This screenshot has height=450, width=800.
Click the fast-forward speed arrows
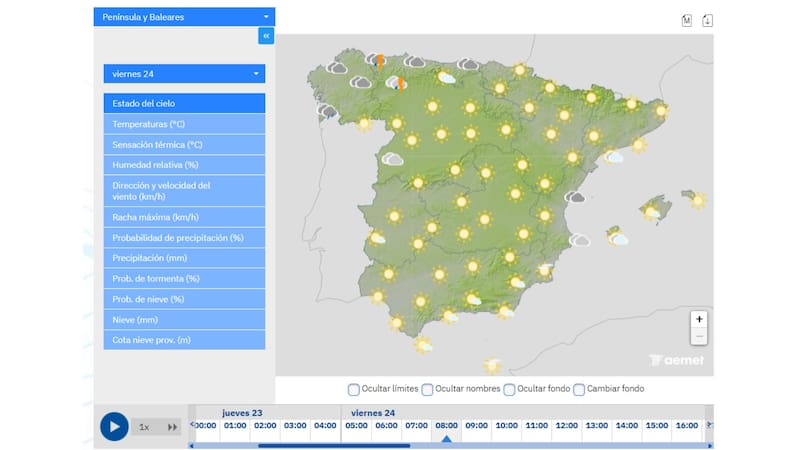[x=172, y=427]
